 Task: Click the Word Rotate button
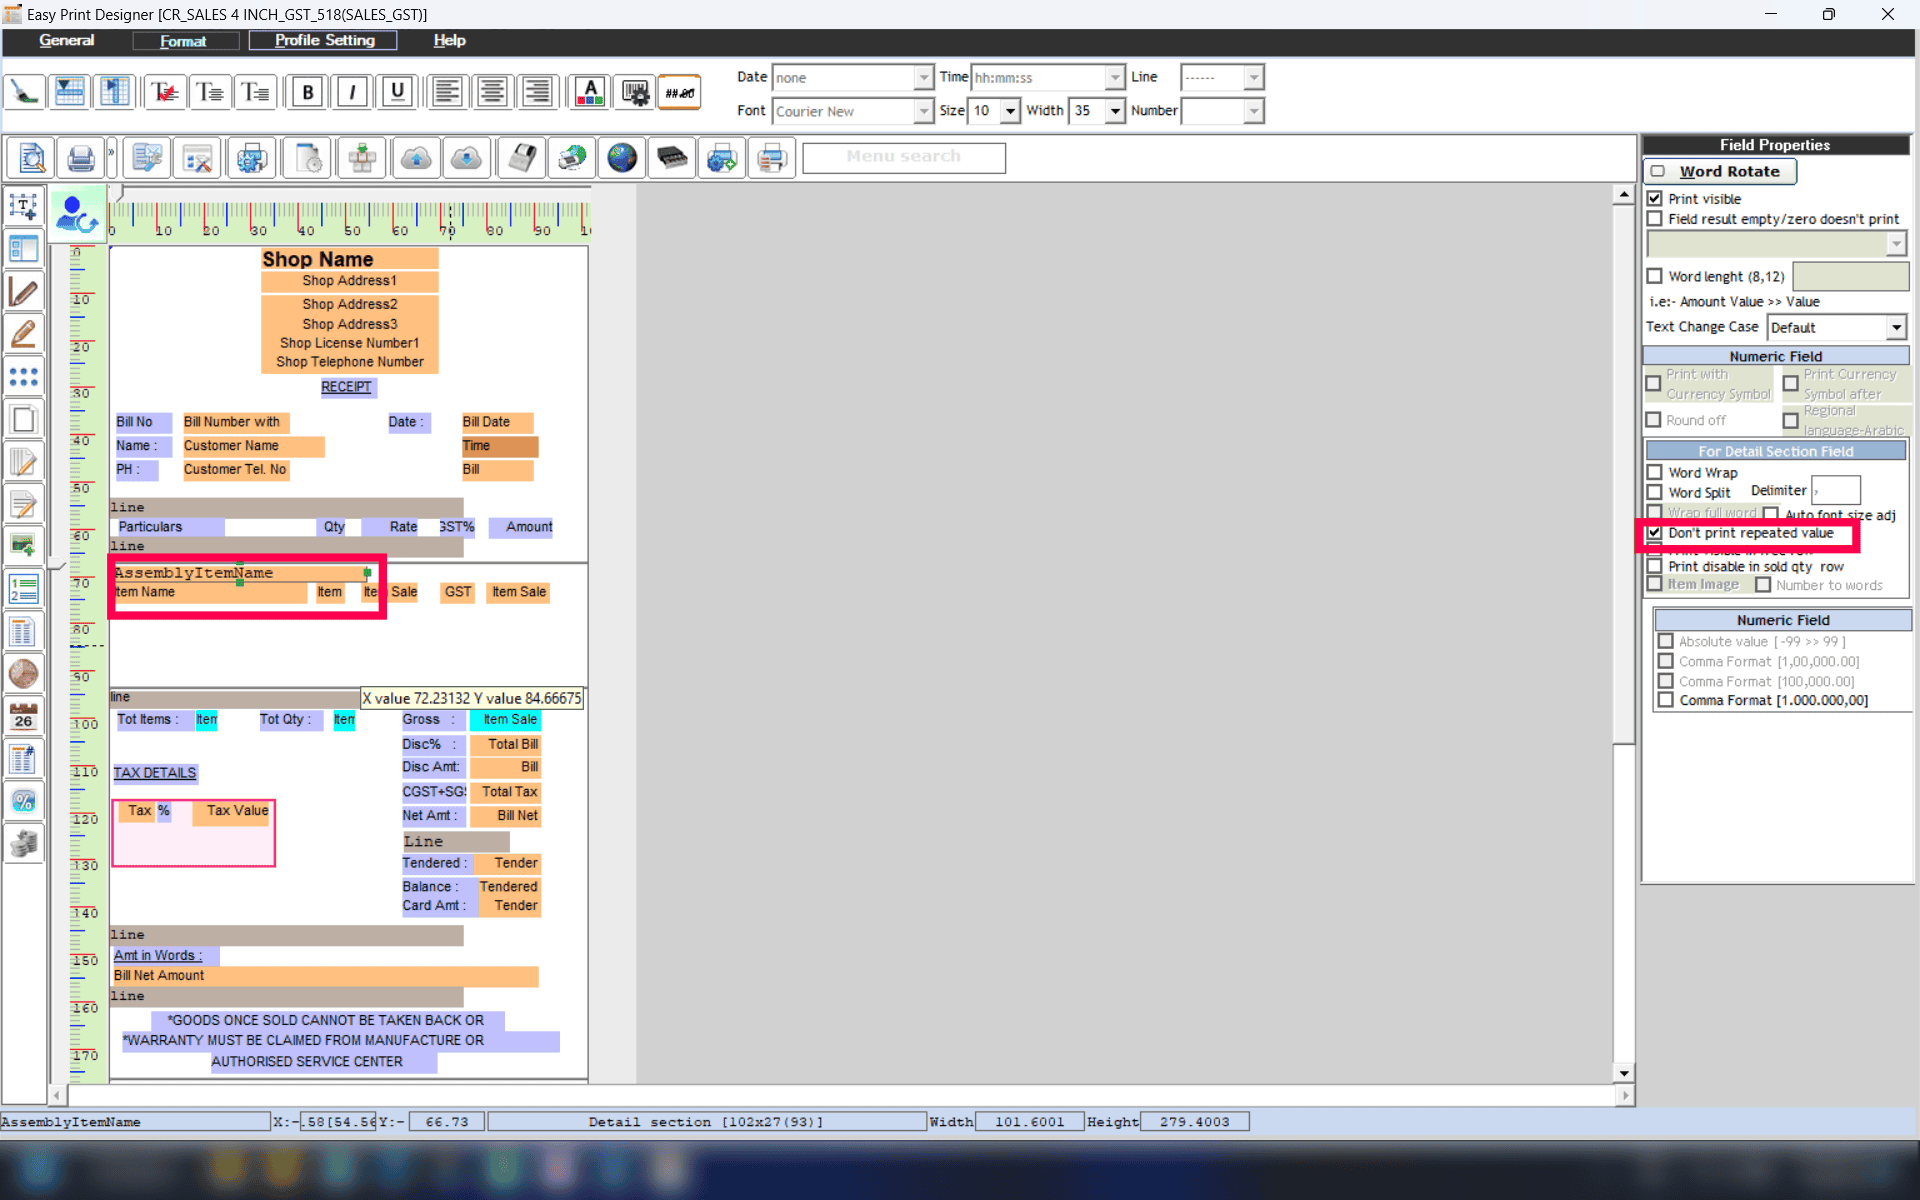(x=1720, y=171)
